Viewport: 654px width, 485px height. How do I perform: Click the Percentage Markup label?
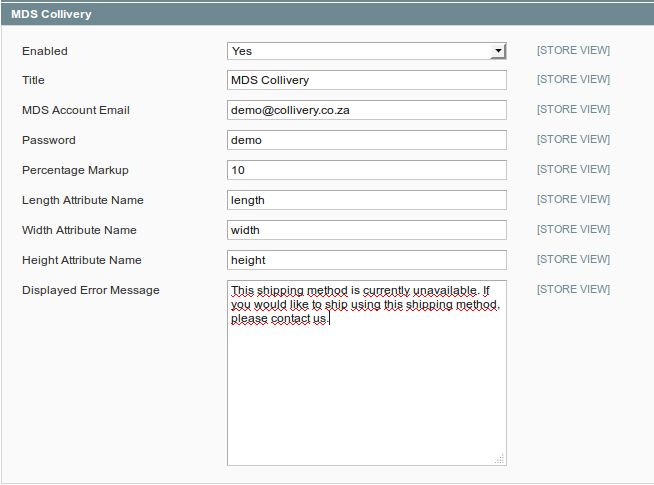pos(75,170)
